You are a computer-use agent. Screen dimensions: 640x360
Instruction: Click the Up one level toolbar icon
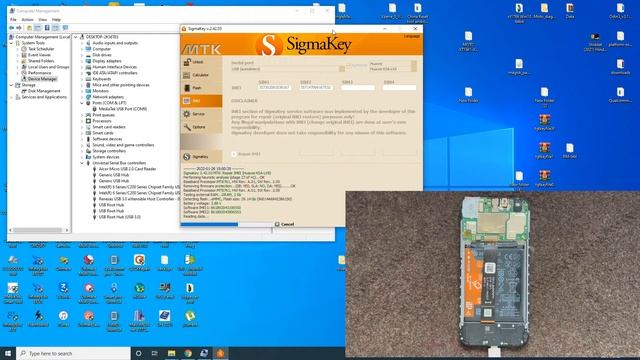coord(29,28)
